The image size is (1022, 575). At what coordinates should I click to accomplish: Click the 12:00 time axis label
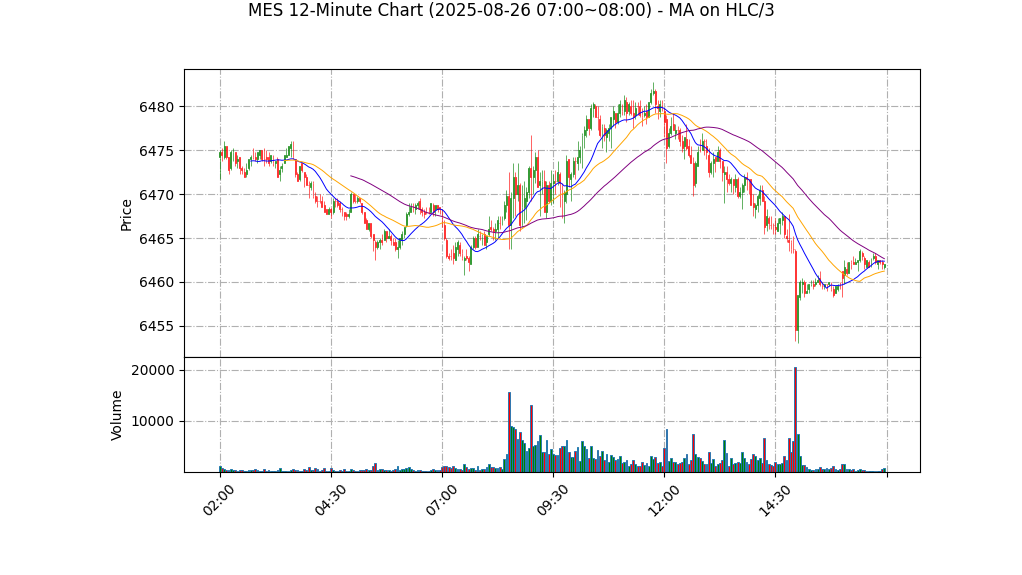(662, 500)
